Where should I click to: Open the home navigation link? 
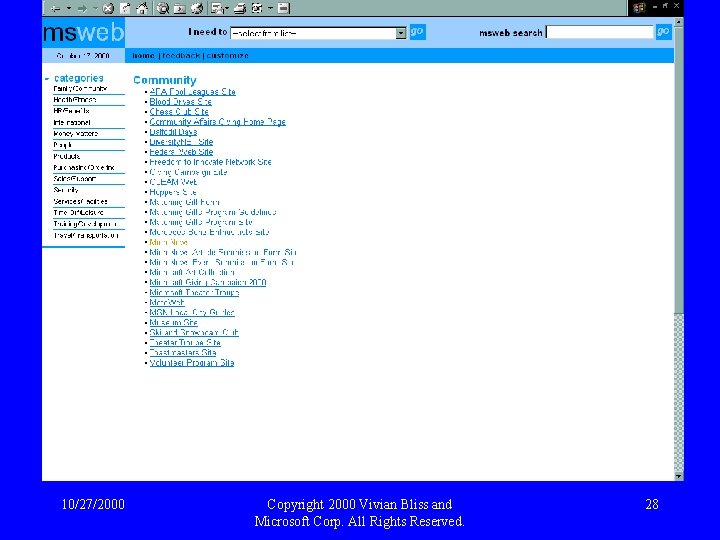coord(143,56)
